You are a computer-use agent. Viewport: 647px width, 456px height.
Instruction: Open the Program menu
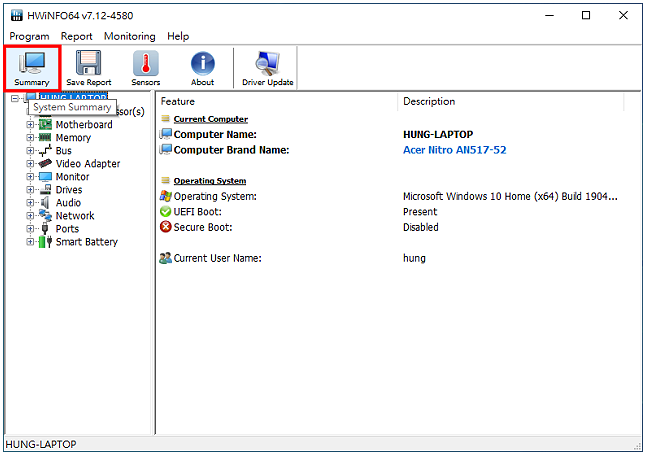click(29, 36)
